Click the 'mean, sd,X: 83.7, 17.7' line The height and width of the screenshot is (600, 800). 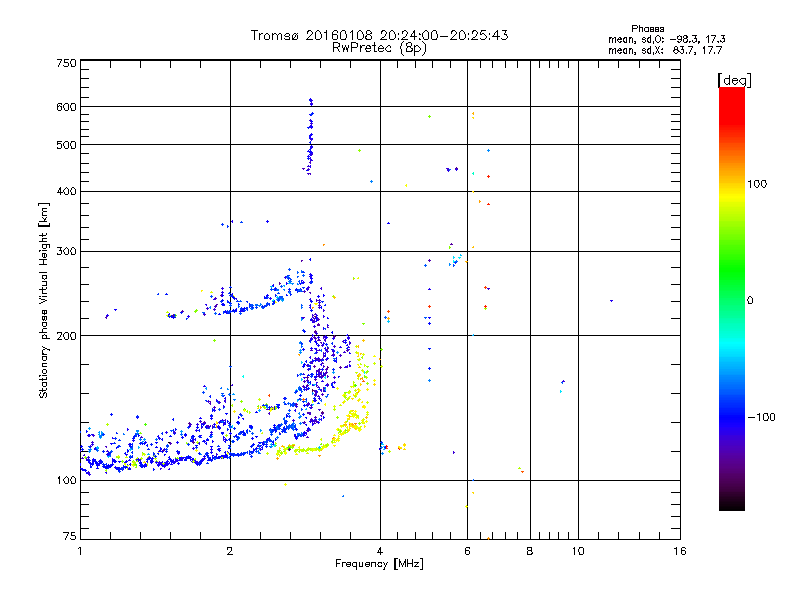point(665,50)
